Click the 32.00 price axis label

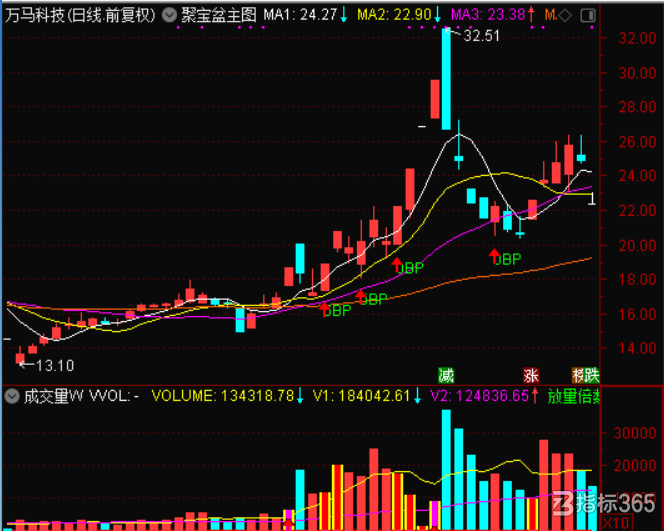637,39
